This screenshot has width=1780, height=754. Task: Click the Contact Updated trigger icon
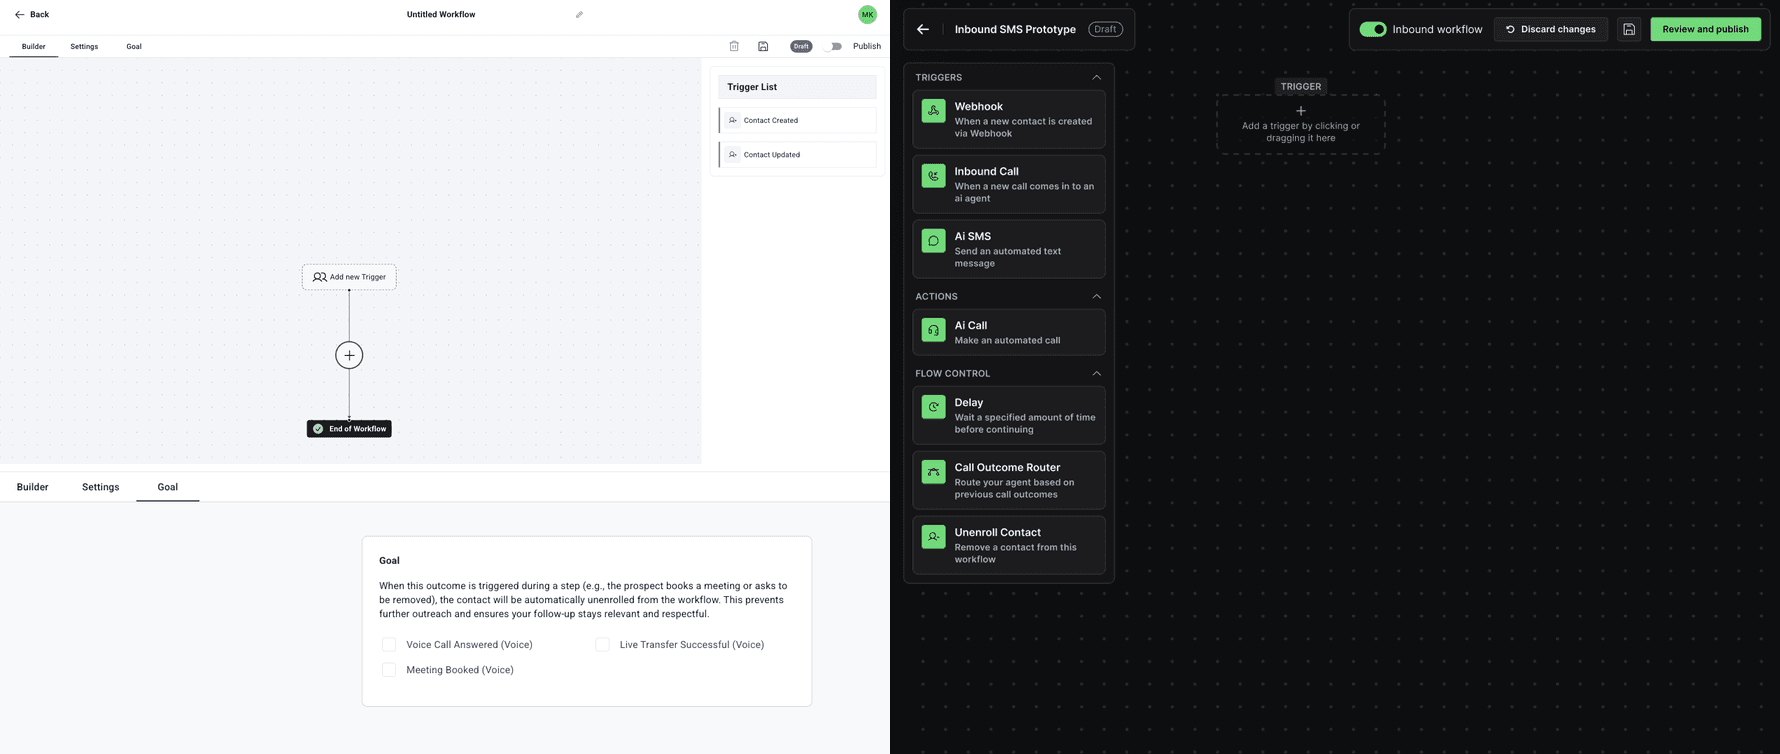coord(733,155)
